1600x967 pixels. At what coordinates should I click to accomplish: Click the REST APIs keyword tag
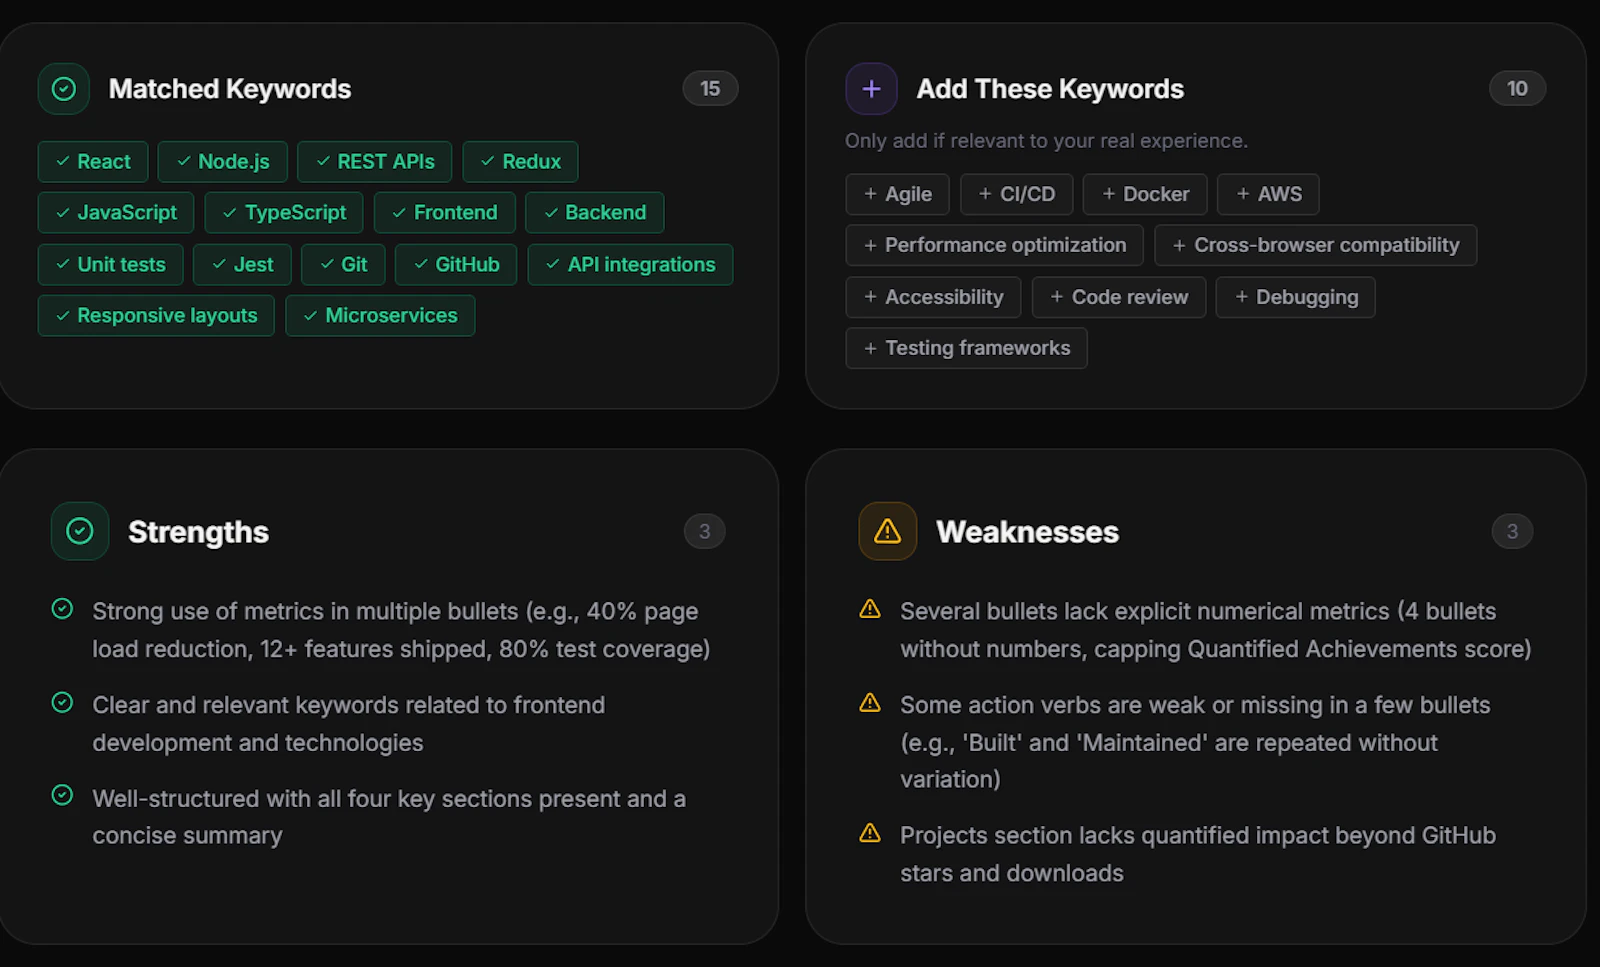tap(375, 162)
